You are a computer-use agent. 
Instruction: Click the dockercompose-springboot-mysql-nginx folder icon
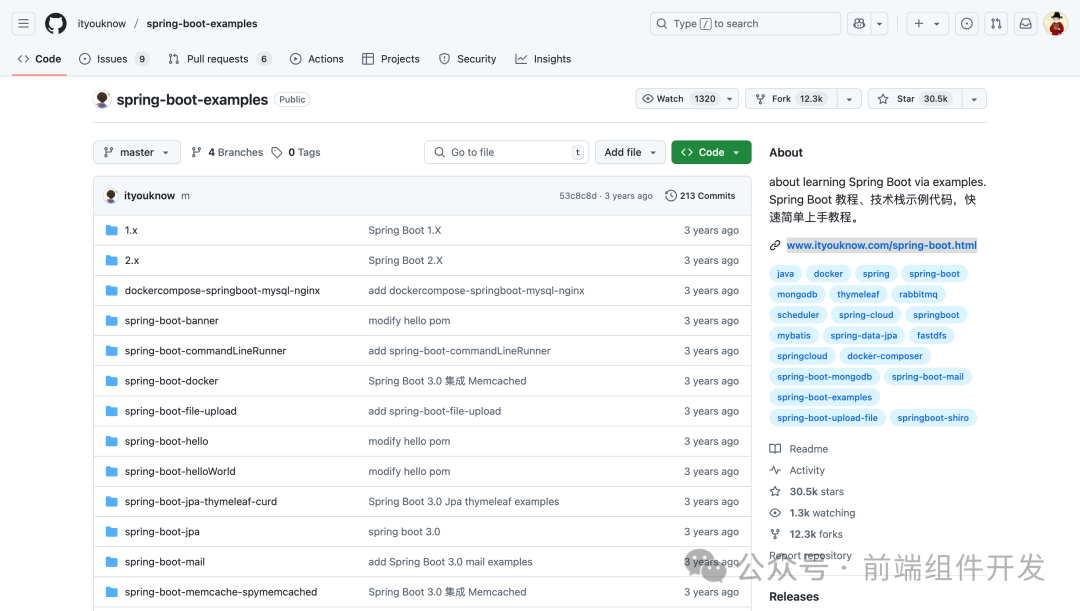point(112,291)
